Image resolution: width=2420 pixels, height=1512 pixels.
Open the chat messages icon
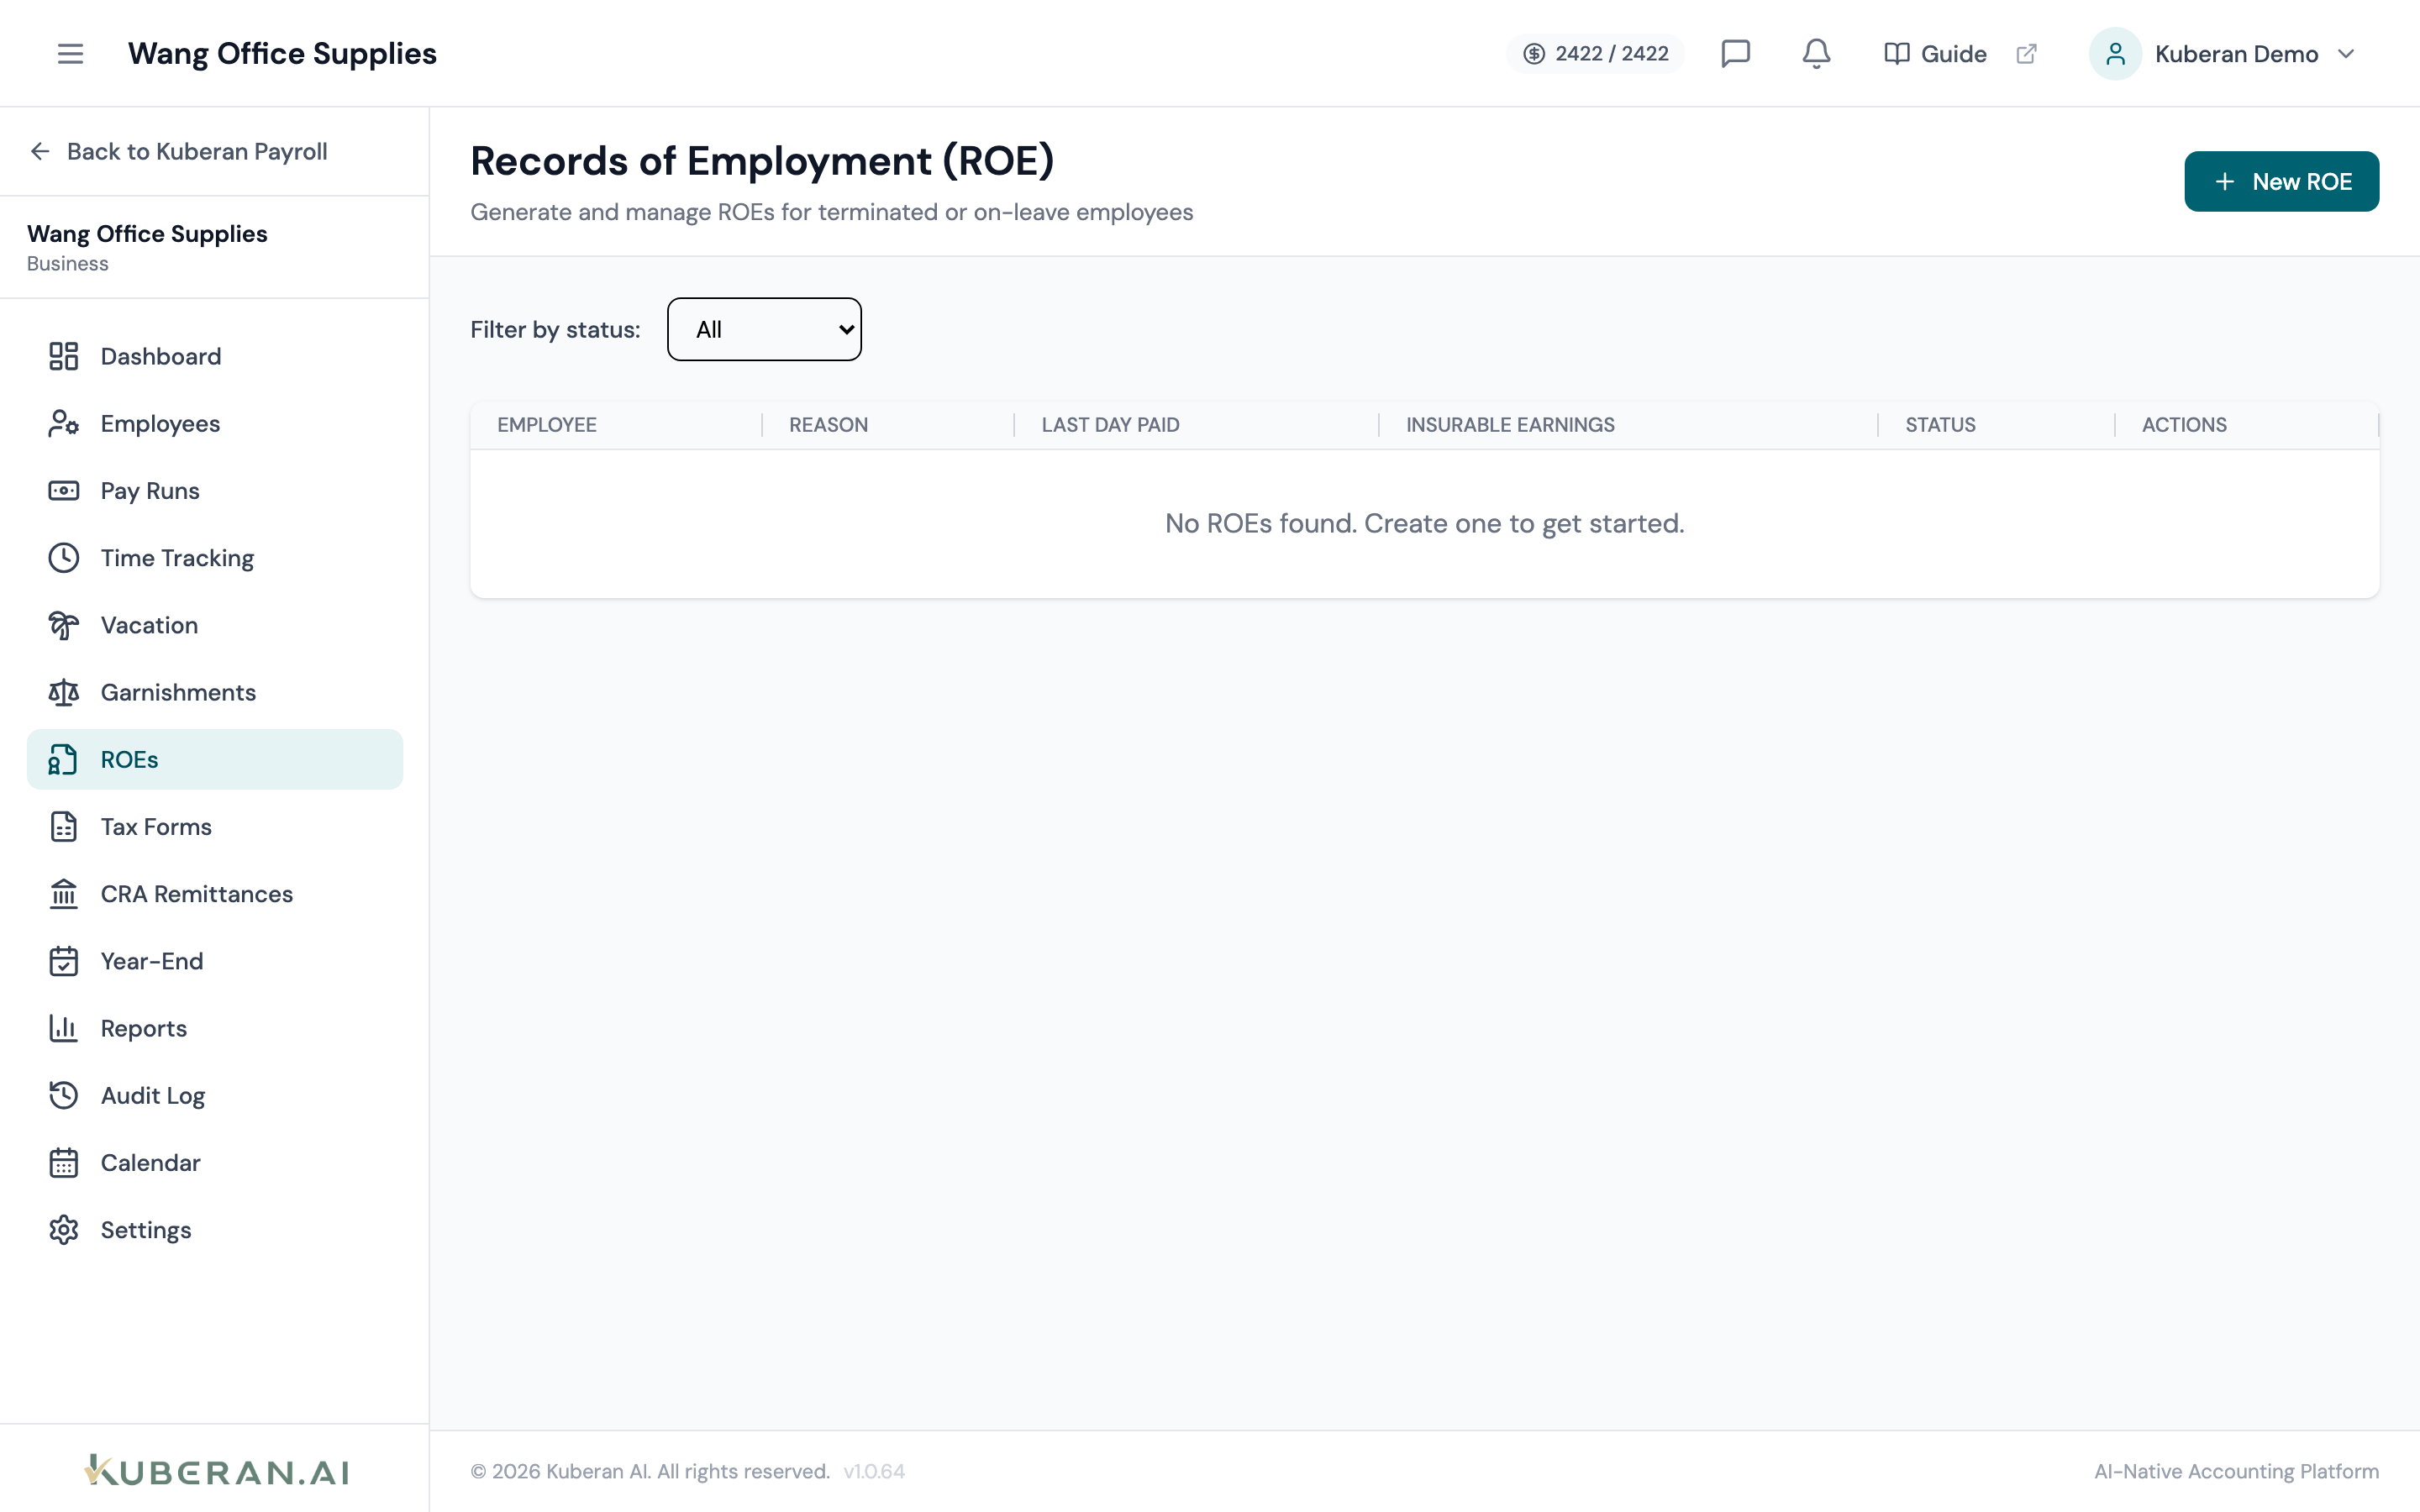click(x=1735, y=53)
